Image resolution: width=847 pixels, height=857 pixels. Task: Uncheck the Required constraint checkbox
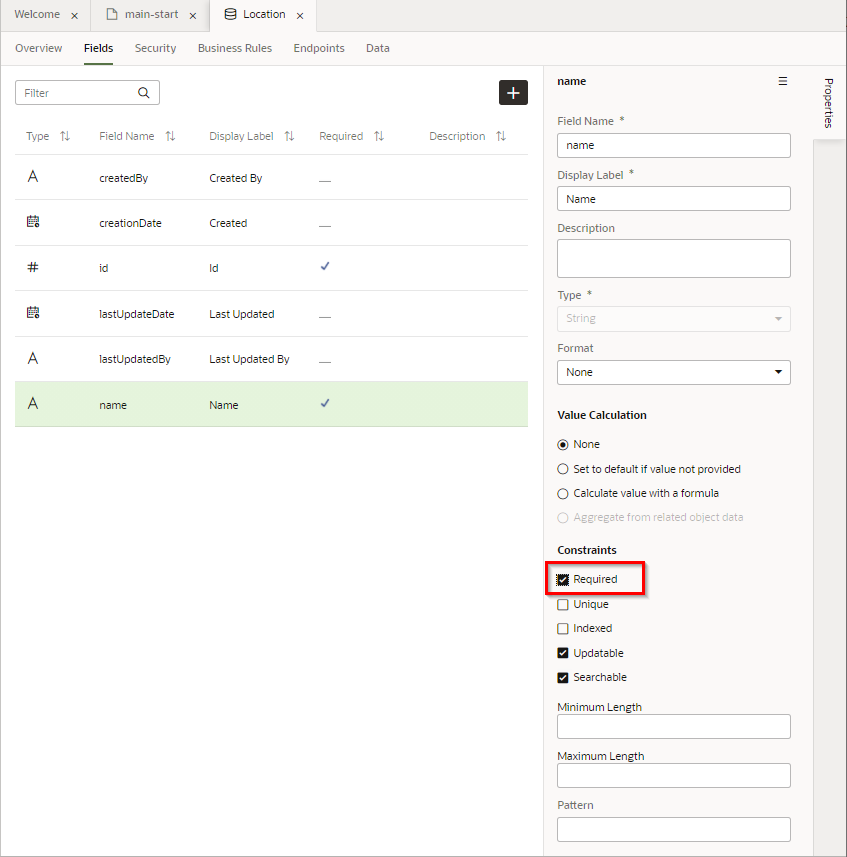563,579
